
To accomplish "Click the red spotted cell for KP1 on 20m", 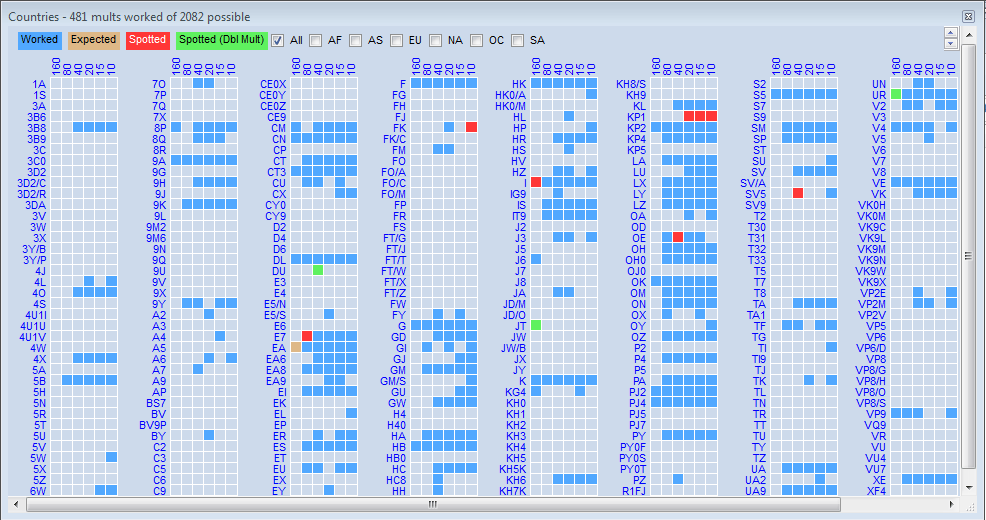I will [x=689, y=116].
